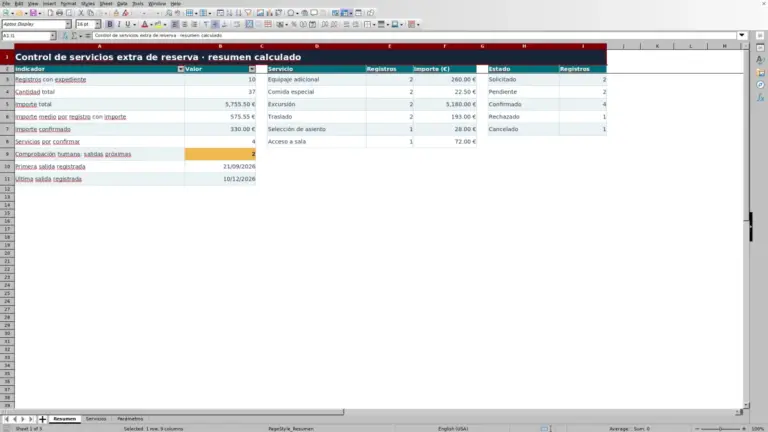Open the Select Function sum dropdown arrow
The image size is (768, 432).
[x=81, y=36]
